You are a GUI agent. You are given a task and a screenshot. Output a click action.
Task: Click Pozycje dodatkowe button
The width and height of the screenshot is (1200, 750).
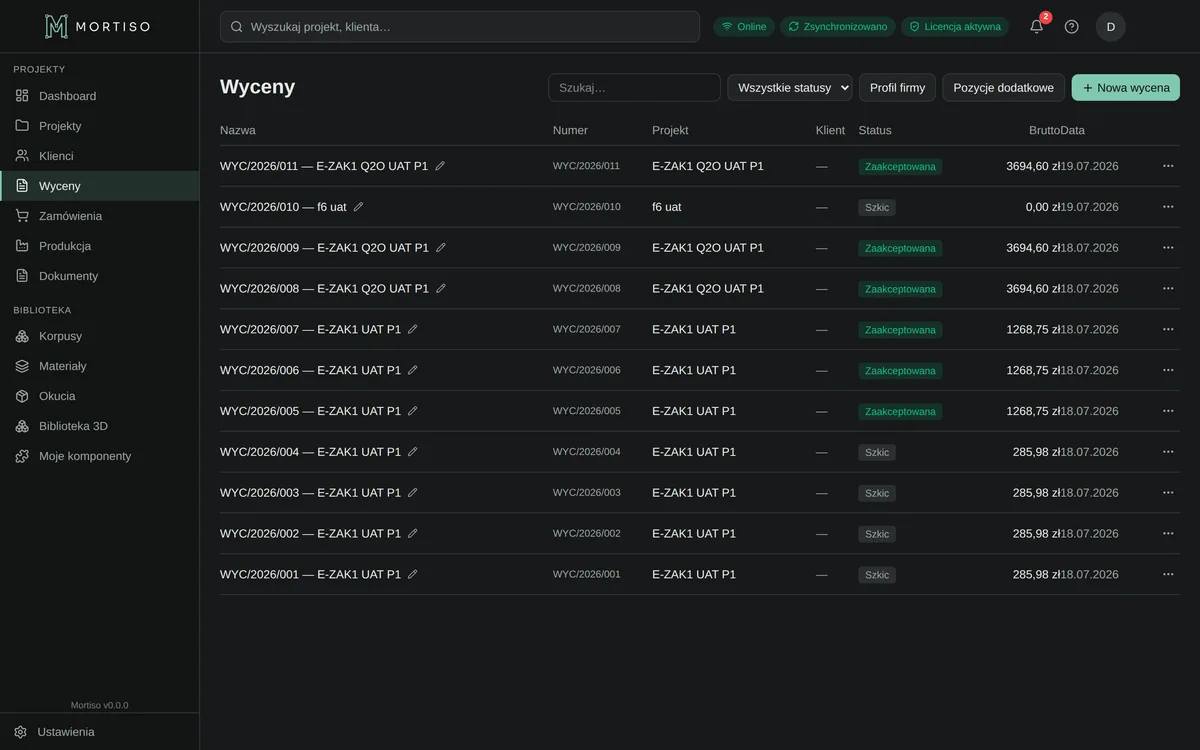click(x=1003, y=87)
